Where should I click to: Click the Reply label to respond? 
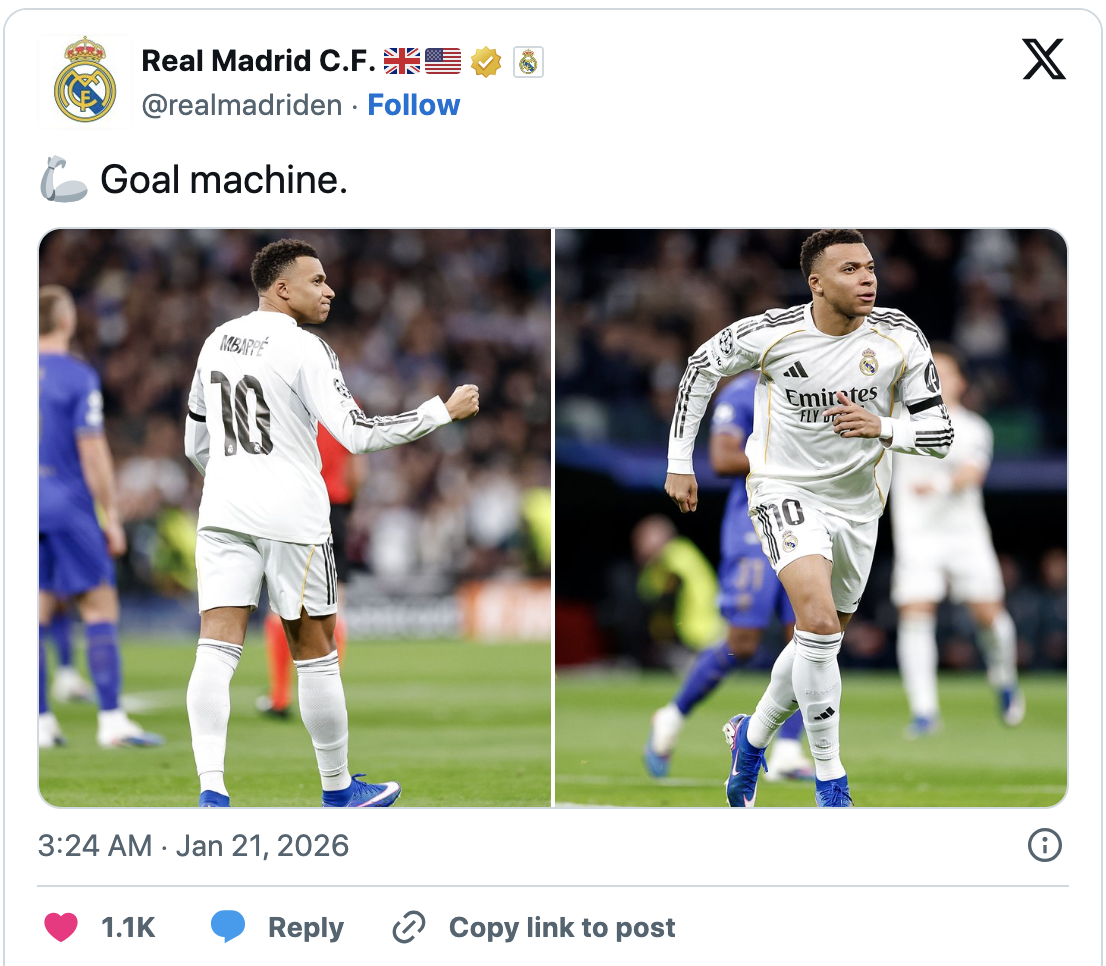tap(305, 927)
